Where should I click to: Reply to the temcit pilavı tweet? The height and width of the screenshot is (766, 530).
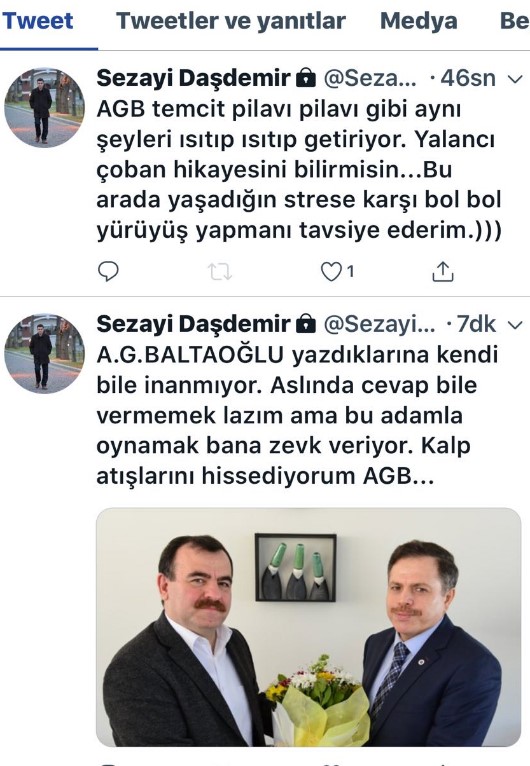(x=108, y=271)
